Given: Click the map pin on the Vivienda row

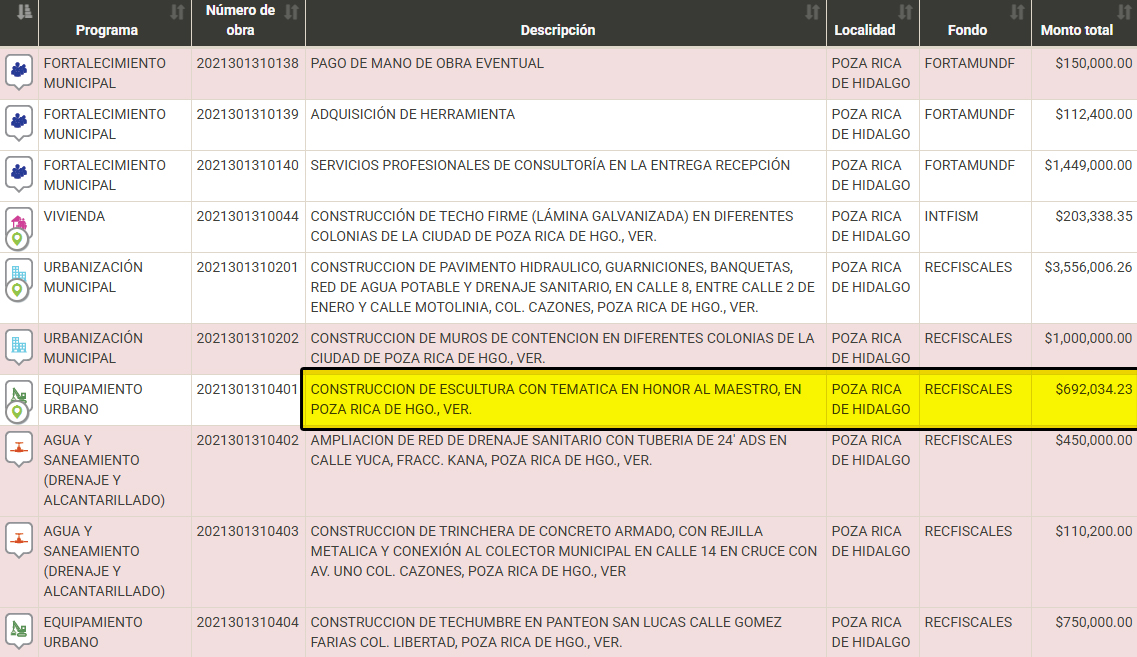Looking at the screenshot, I should [17, 239].
